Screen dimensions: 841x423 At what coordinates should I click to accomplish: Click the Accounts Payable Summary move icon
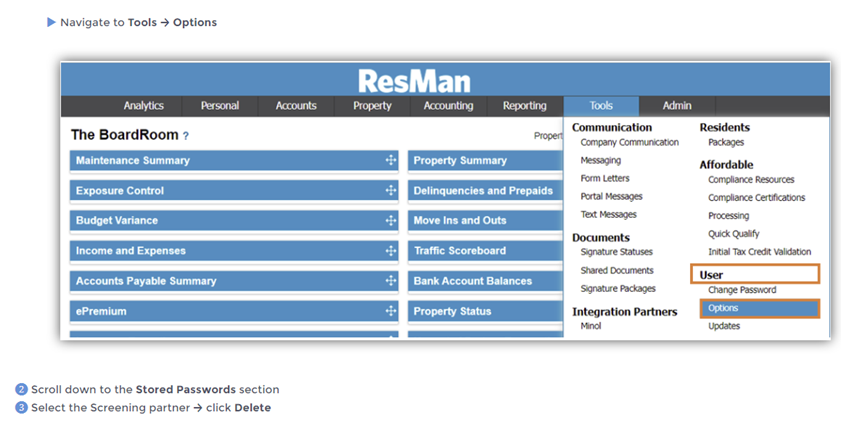pyautogui.click(x=390, y=280)
